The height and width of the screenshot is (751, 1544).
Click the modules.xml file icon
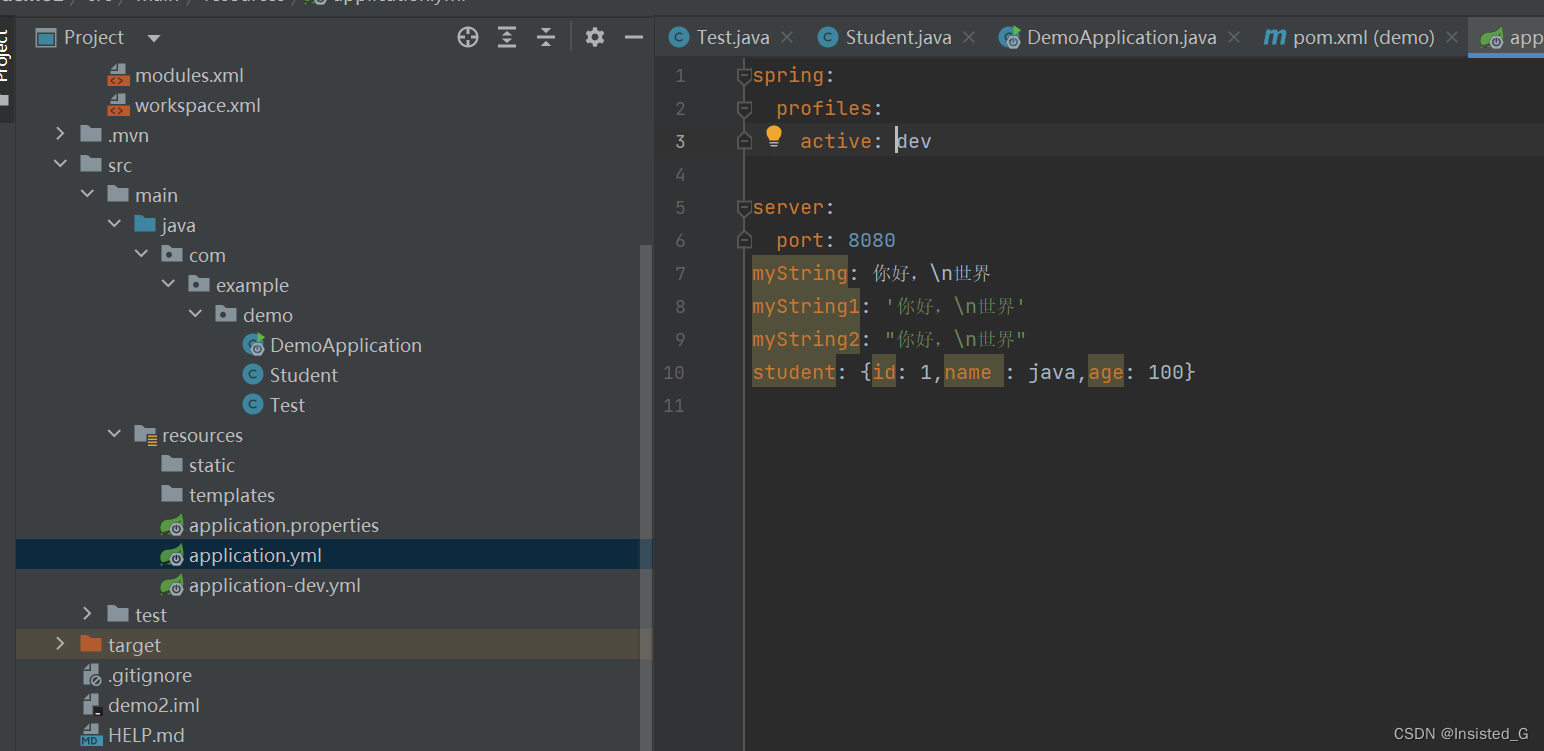[x=119, y=75]
